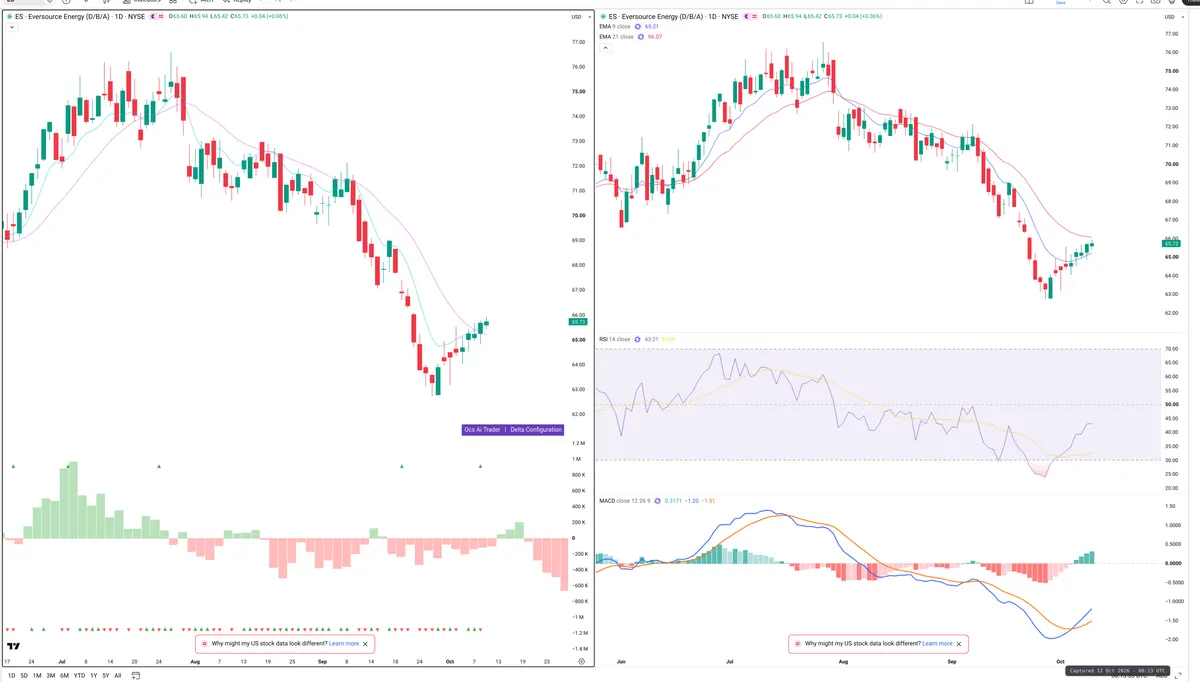The width and height of the screenshot is (1200, 682).
Task: Click the Aug label on left time axis
Action: click(194, 662)
